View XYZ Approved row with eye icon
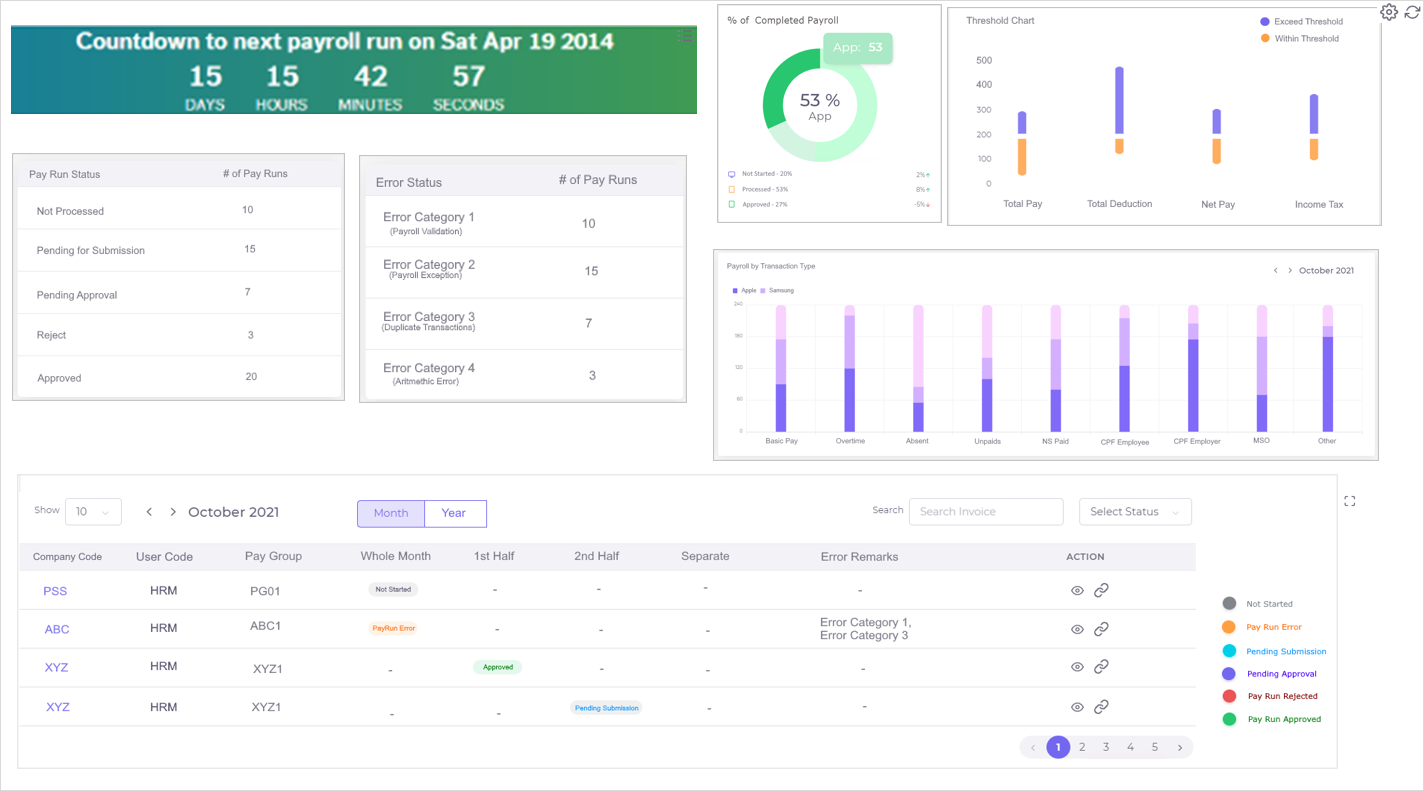The width and height of the screenshot is (1424, 791). (x=1077, y=667)
